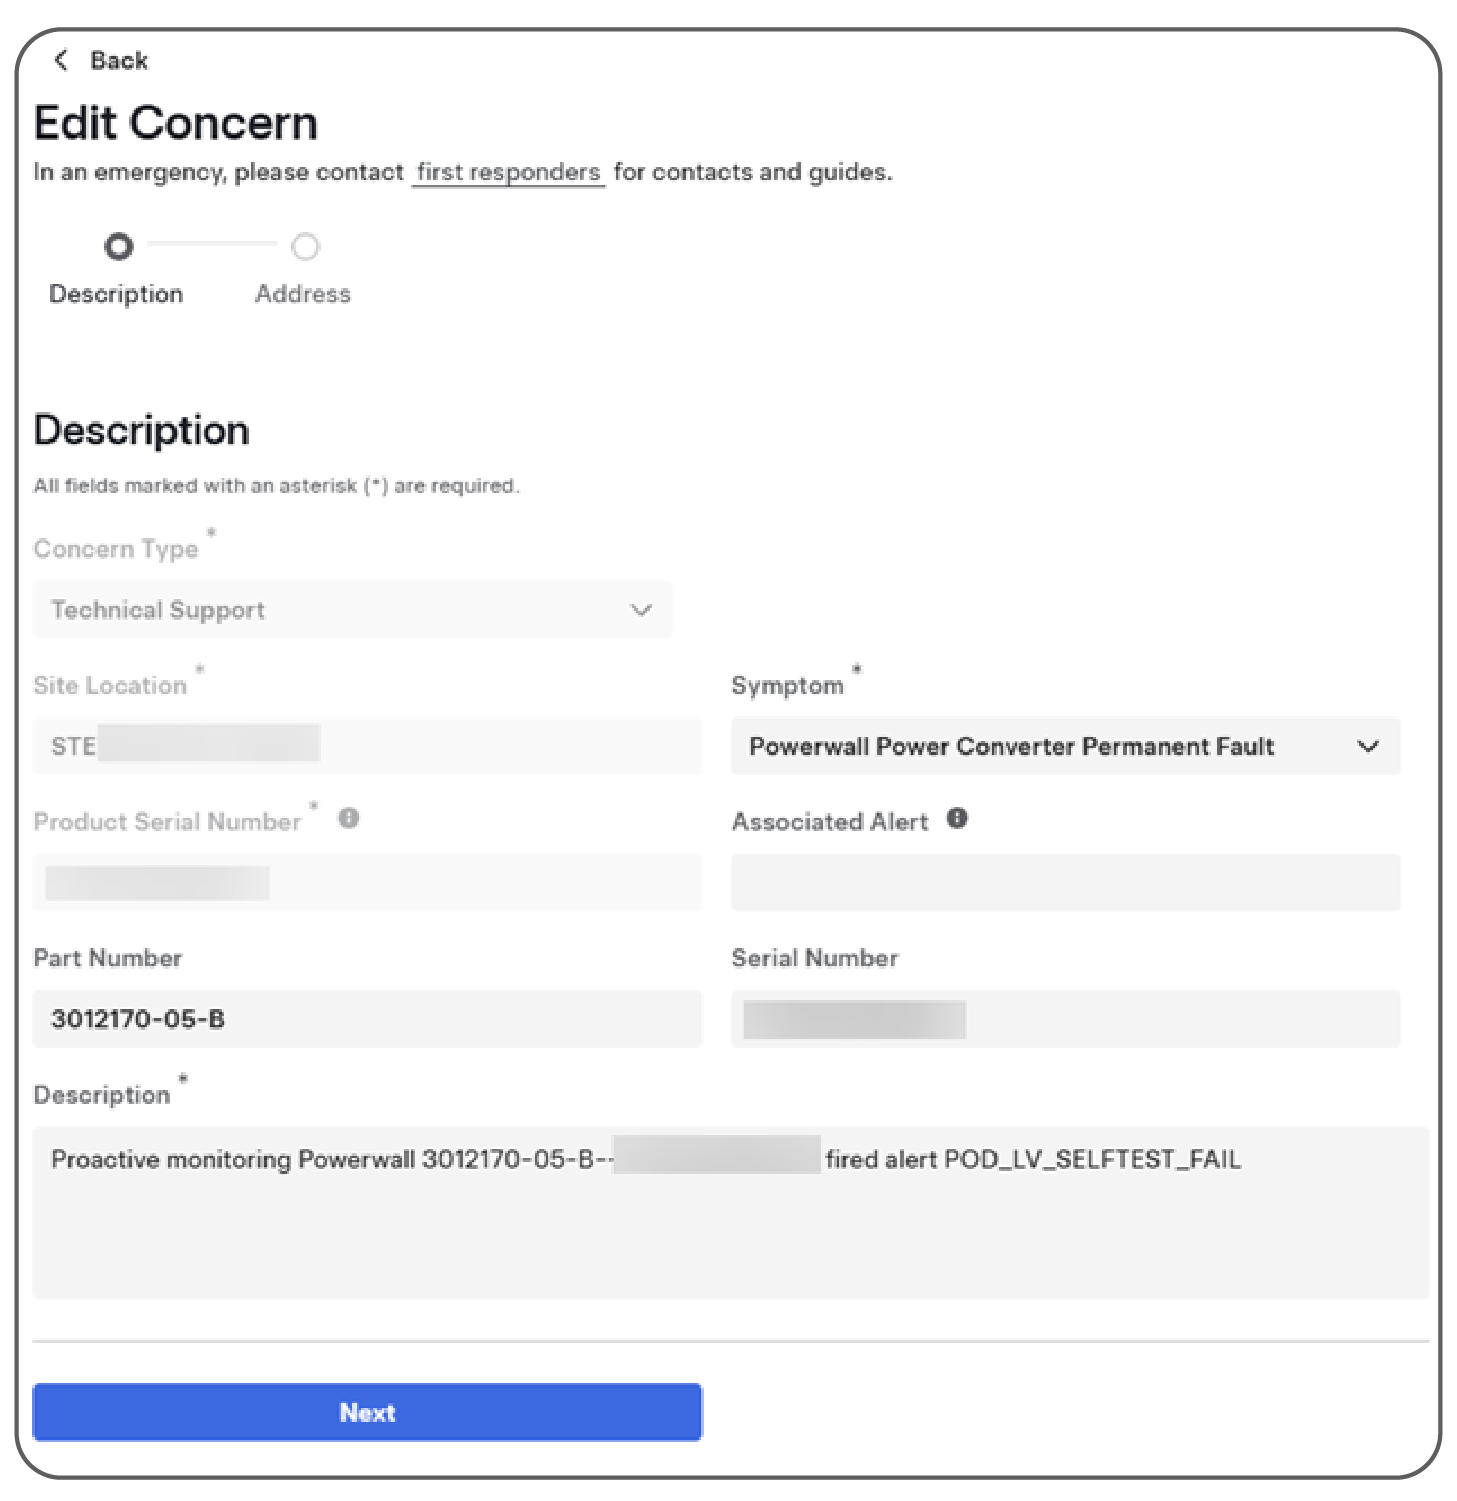1457x1501 pixels.
Task: Focus the Associated Alert input field
Action: coord(1065,882)
